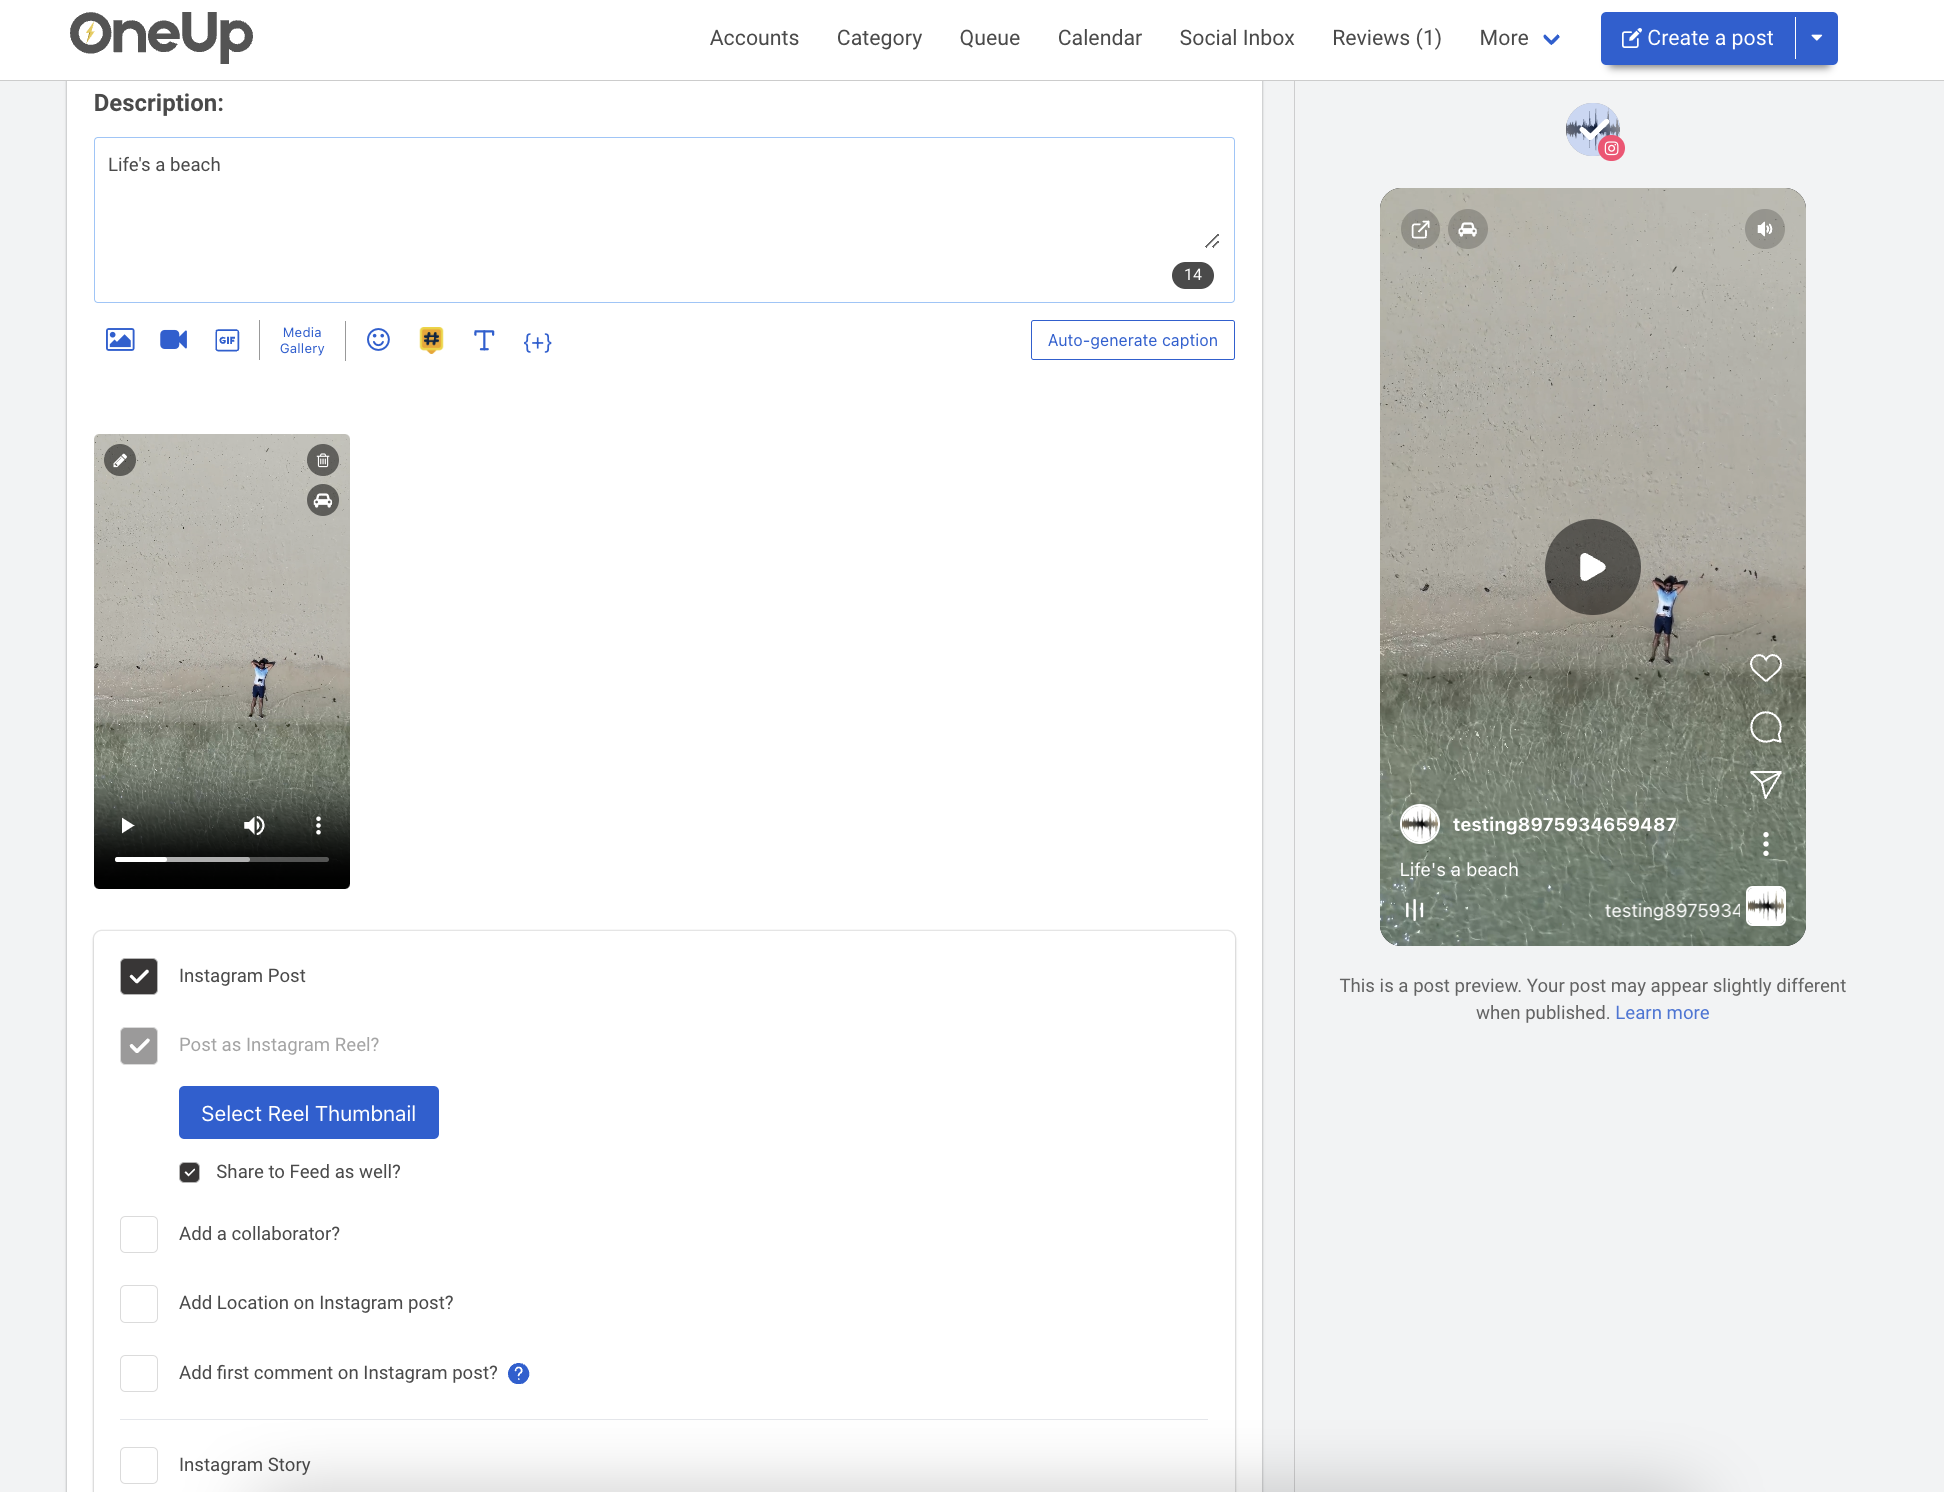Mute the preview video sound
The height and width of the screenshot is (1492, 1944).
click(1764, 229)
